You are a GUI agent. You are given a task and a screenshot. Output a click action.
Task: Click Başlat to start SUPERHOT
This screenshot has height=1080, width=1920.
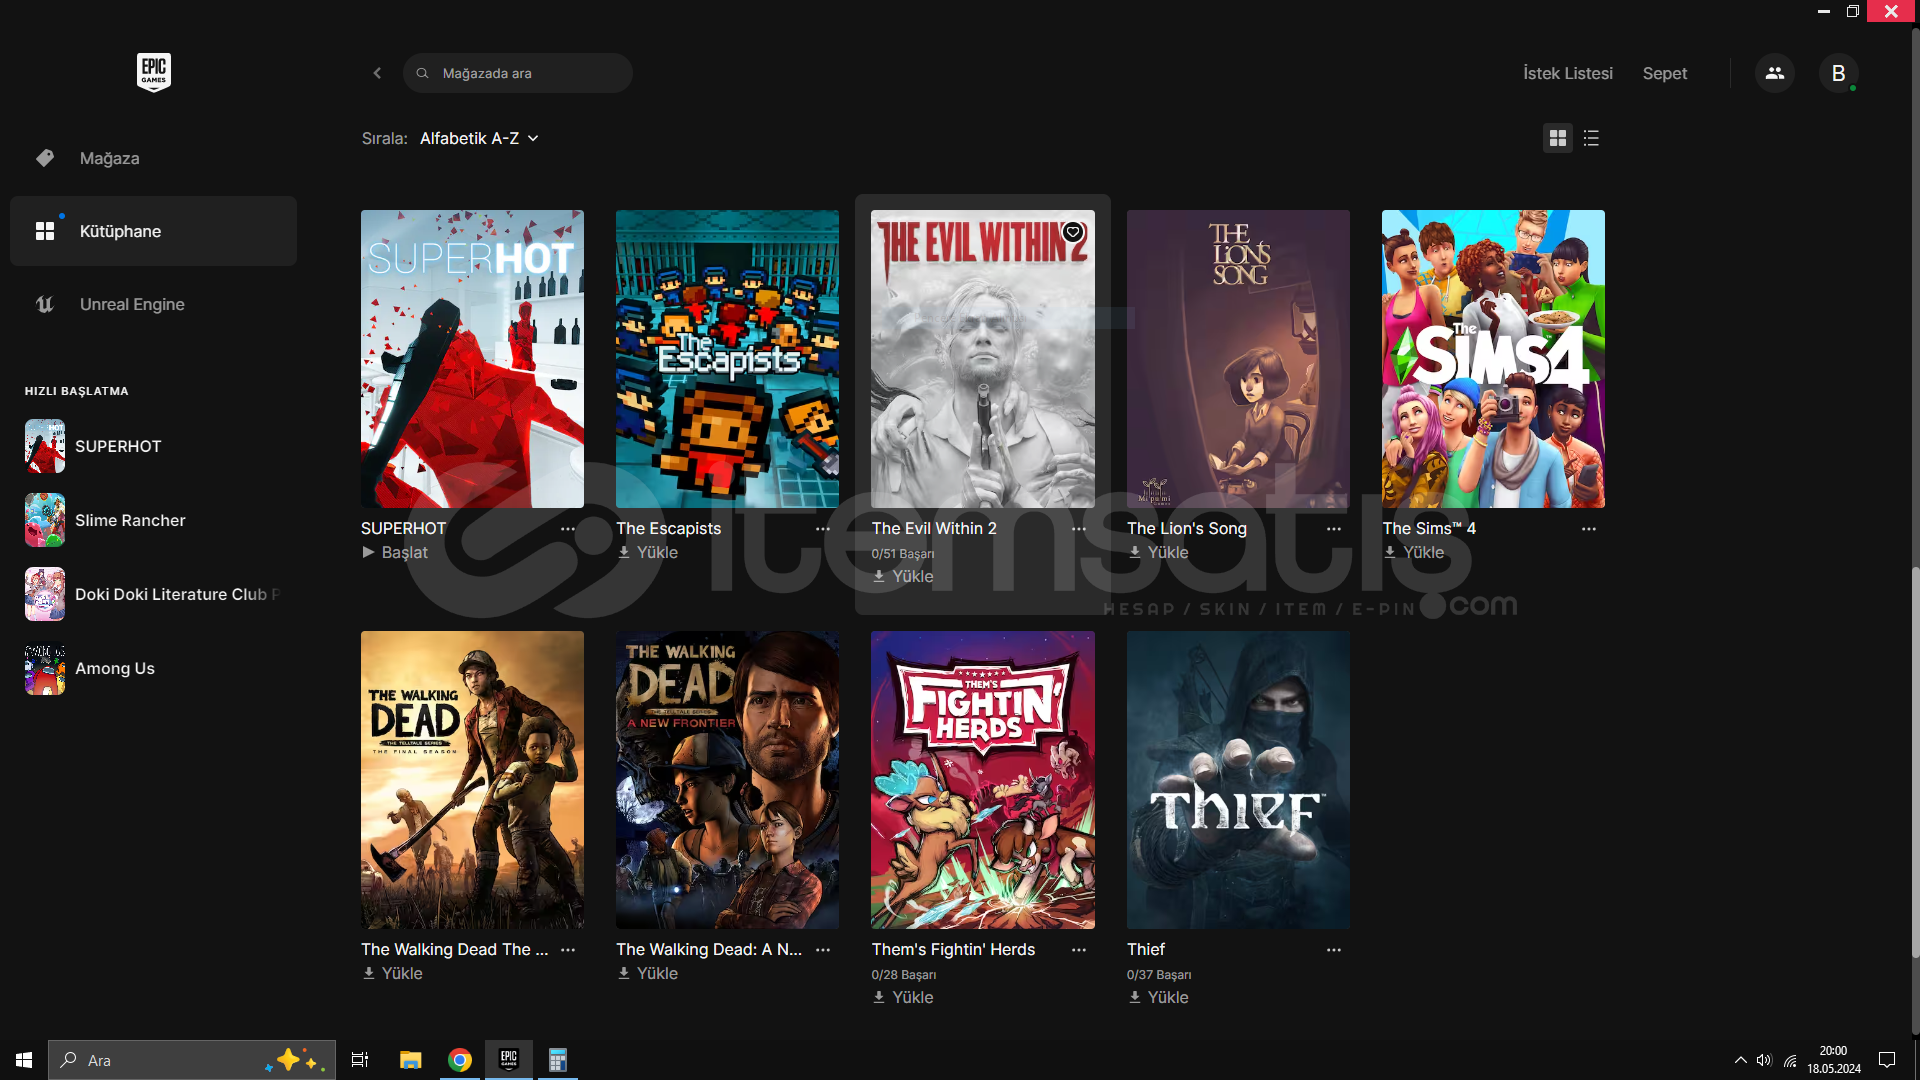(x=395, y=552)
